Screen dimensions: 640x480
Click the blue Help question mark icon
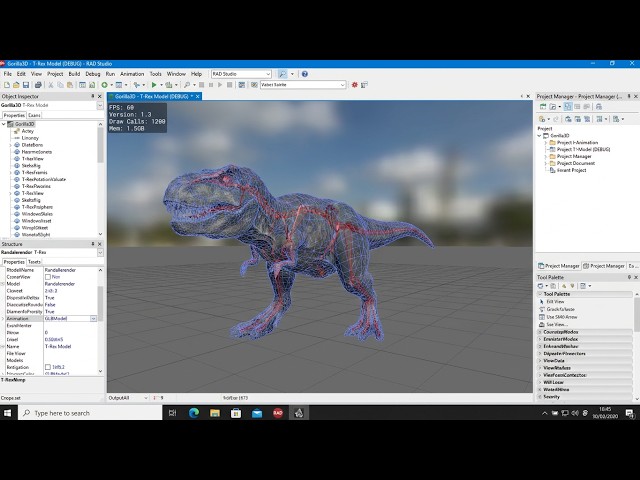pyautogui.click(x=304, y=74)
